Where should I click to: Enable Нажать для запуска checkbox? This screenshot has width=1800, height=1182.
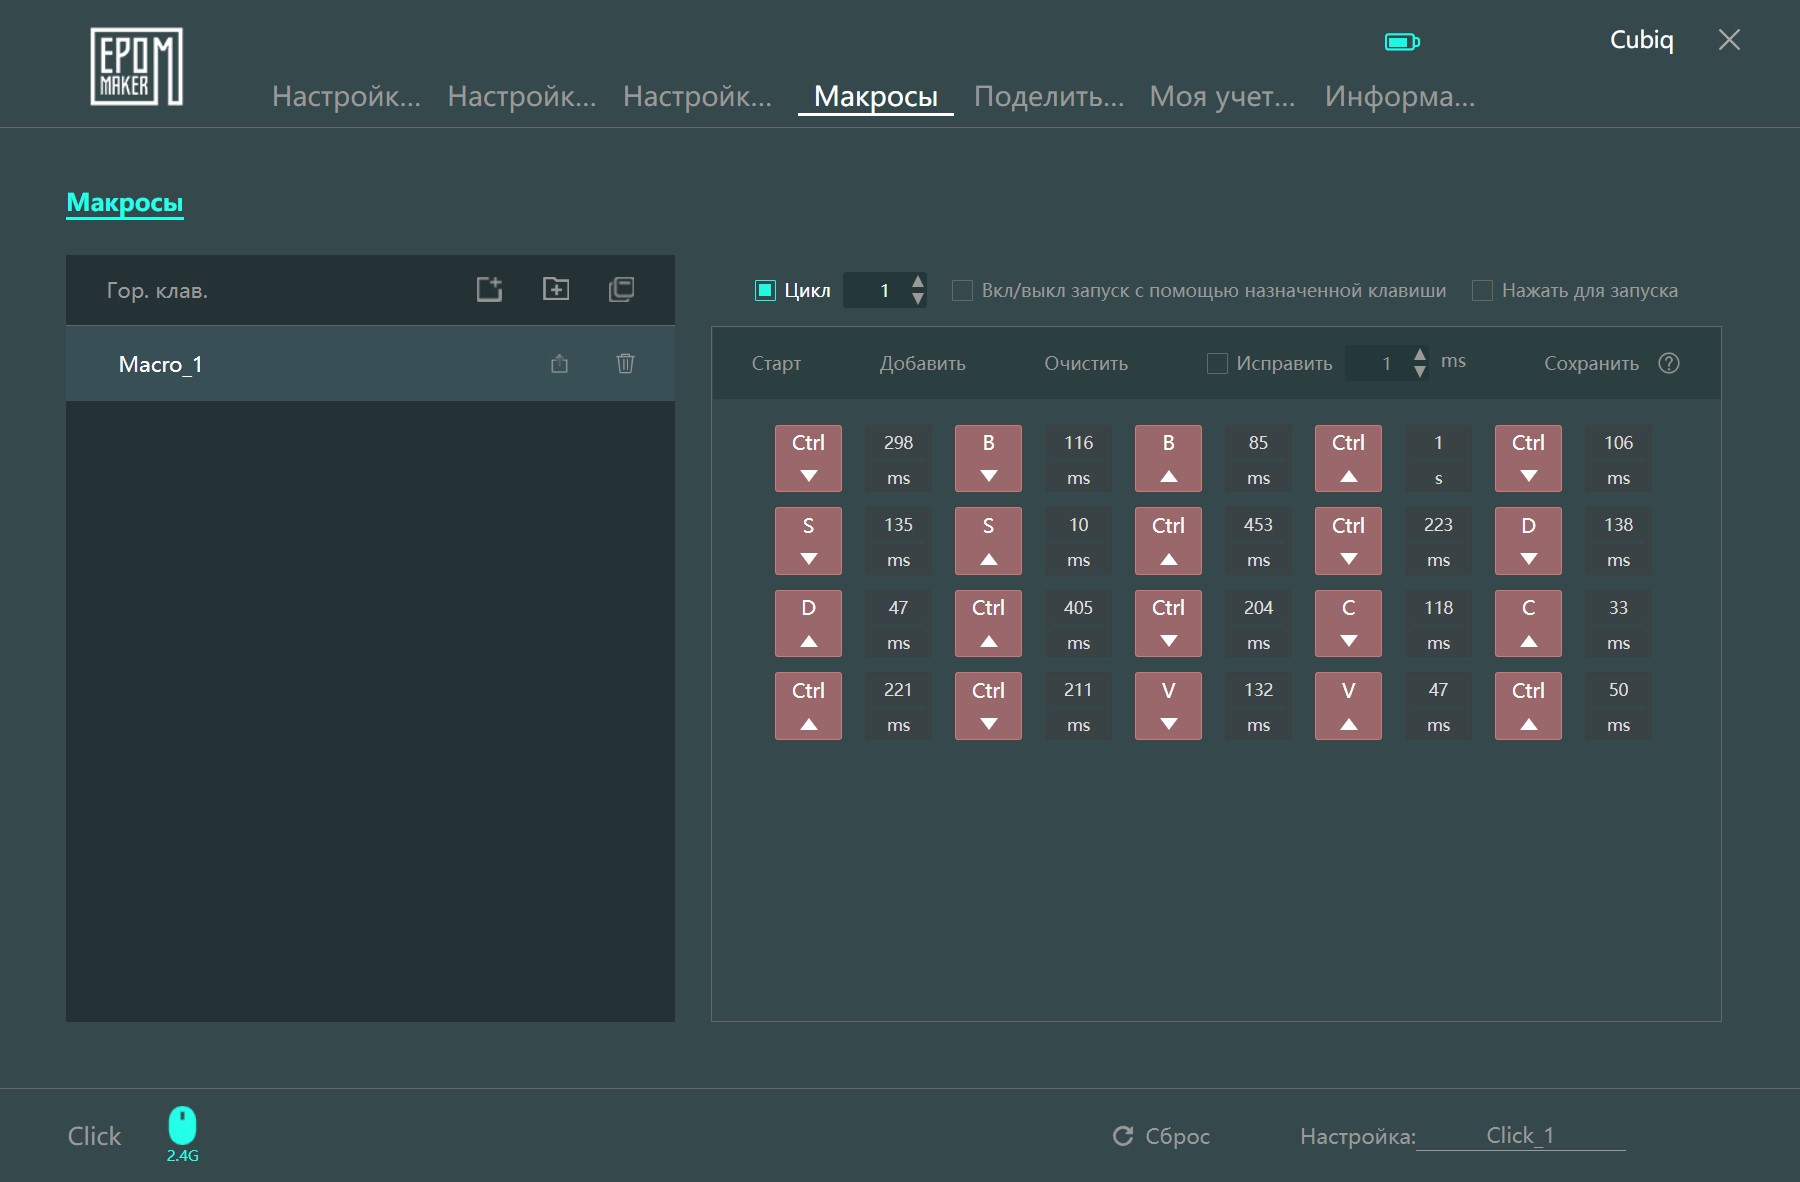pyautogui.click(x=1482, y=290)
